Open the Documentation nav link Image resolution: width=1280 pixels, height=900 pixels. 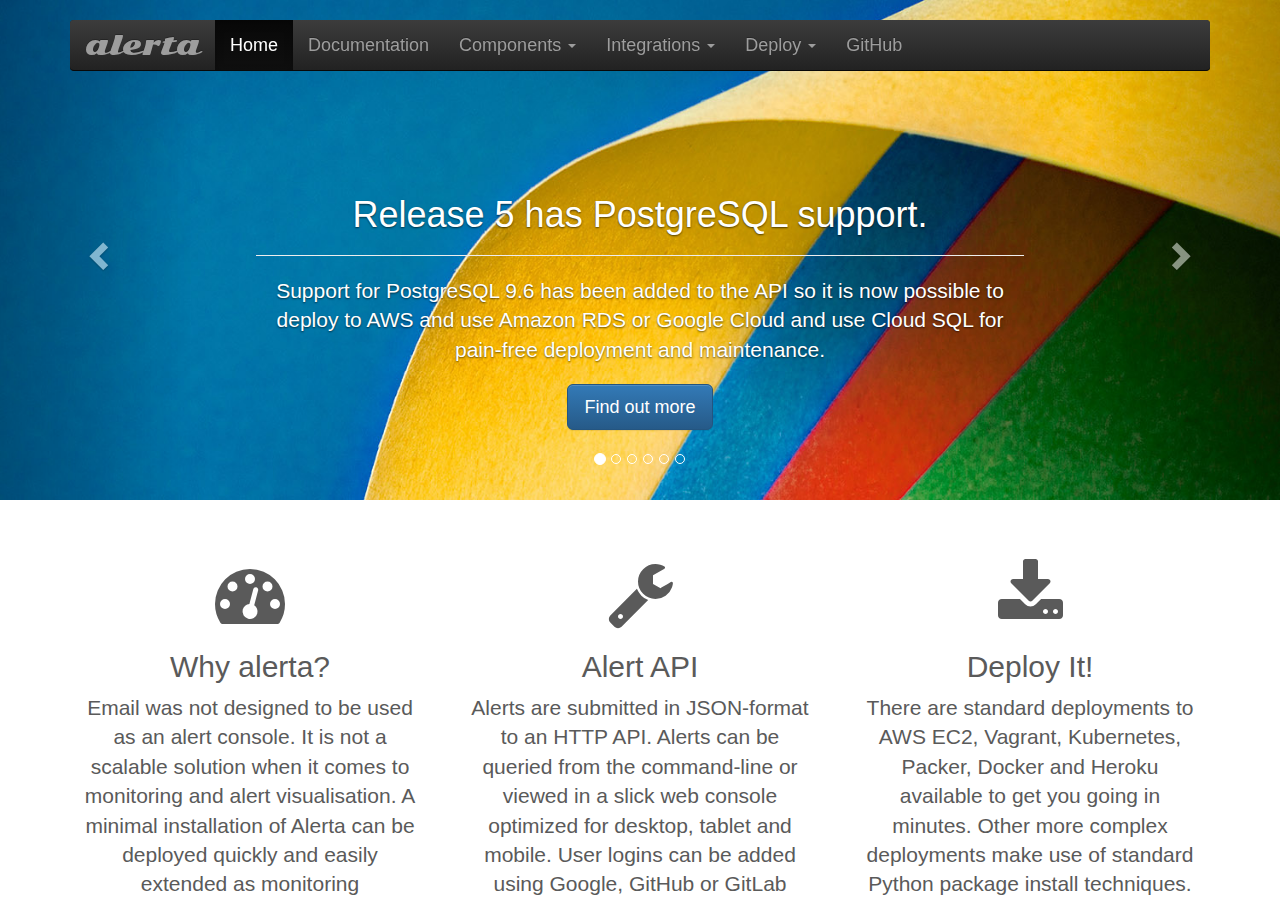(x=368, y=45)
